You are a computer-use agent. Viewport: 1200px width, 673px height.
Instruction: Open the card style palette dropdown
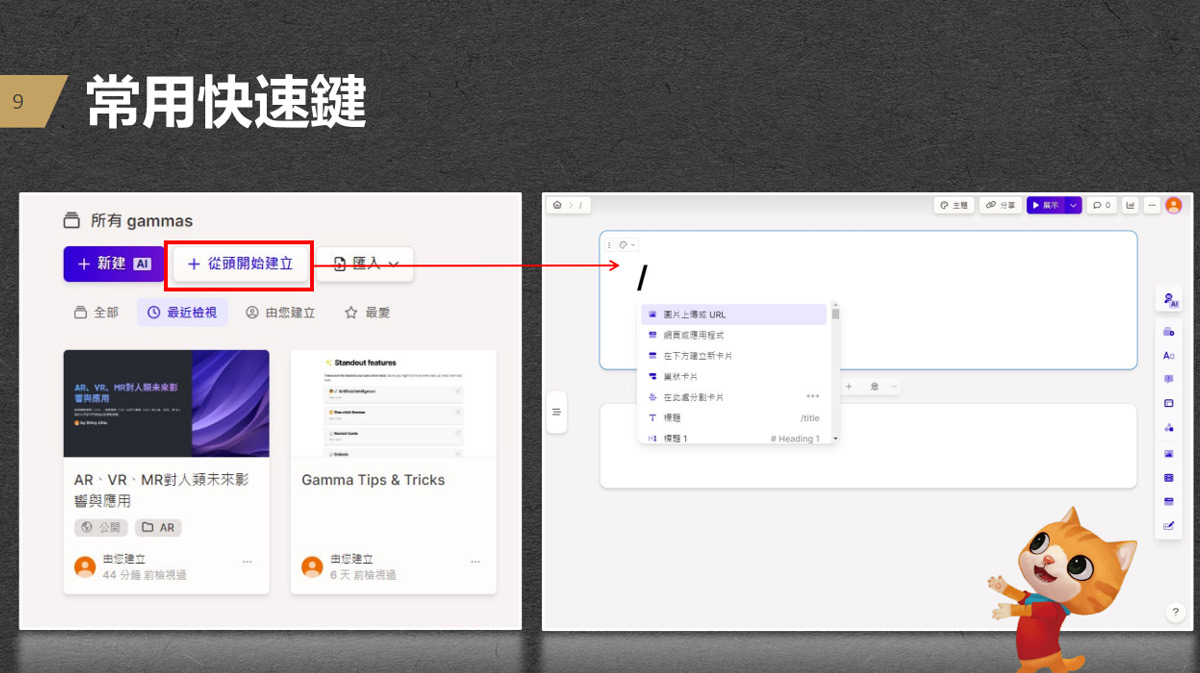628,245
